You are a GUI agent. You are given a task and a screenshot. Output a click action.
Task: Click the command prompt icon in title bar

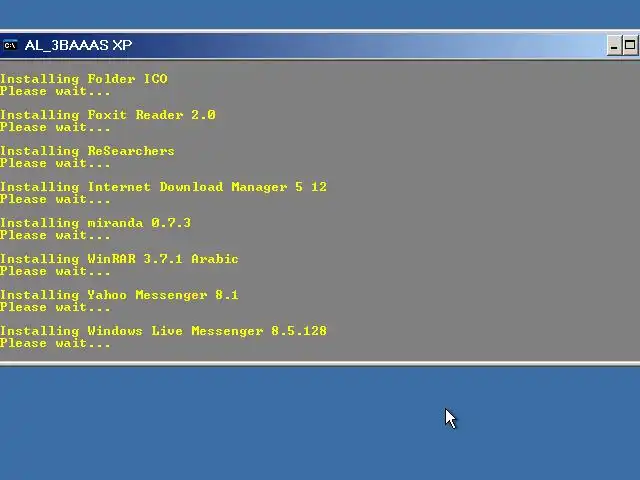10,45
